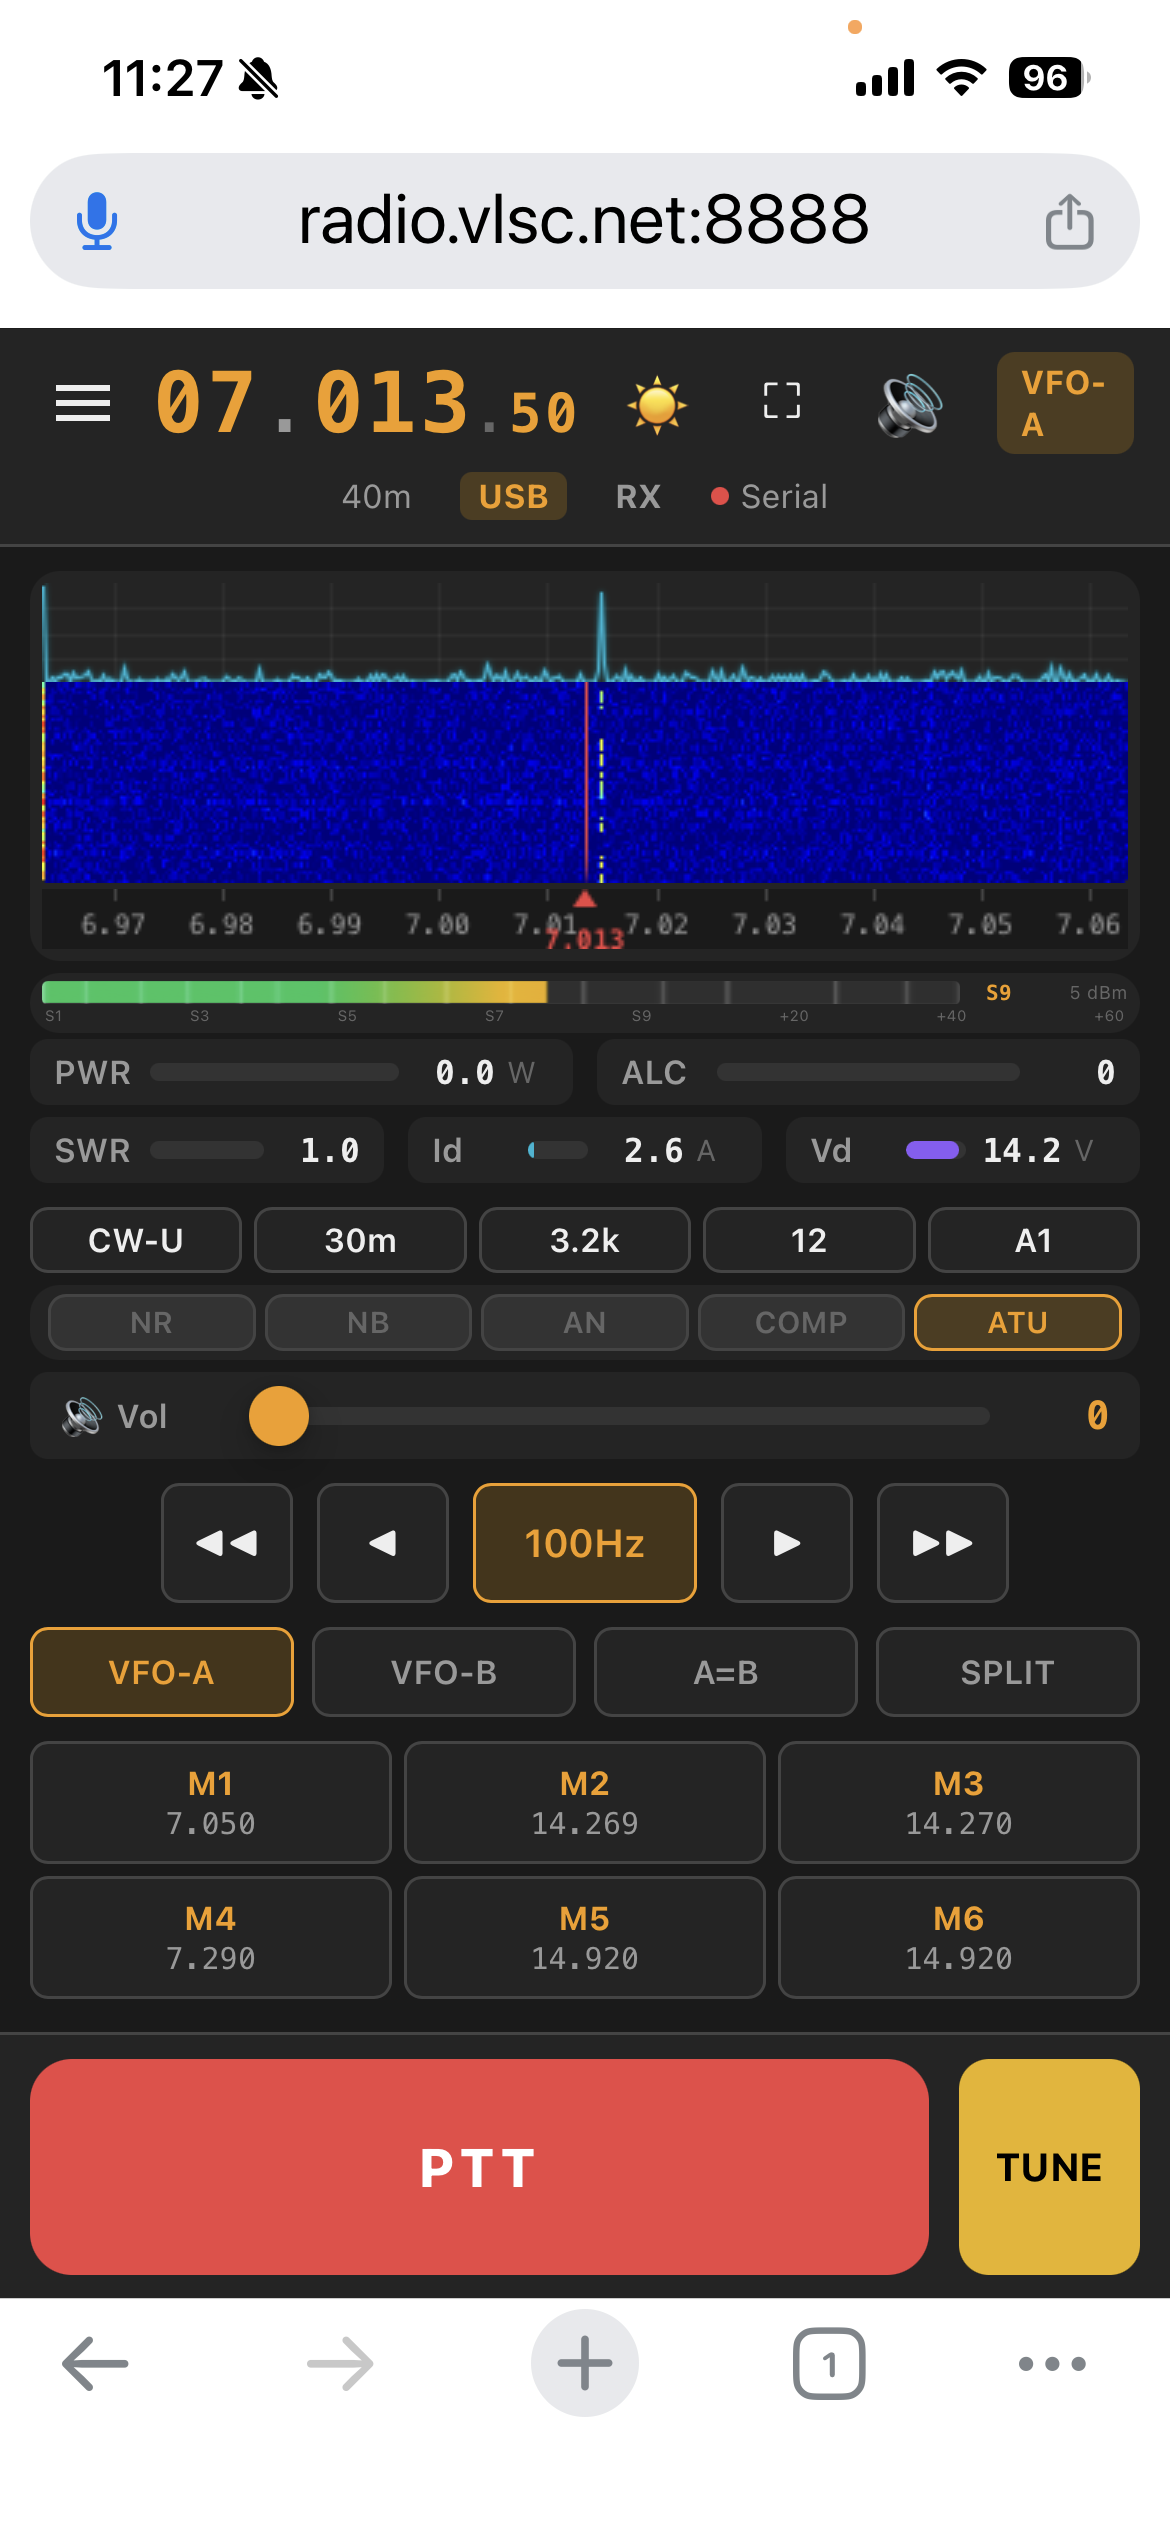Recall memory M5 14.920
This screenshot has width=1170, height=2532.
[x=585, y=1937]
